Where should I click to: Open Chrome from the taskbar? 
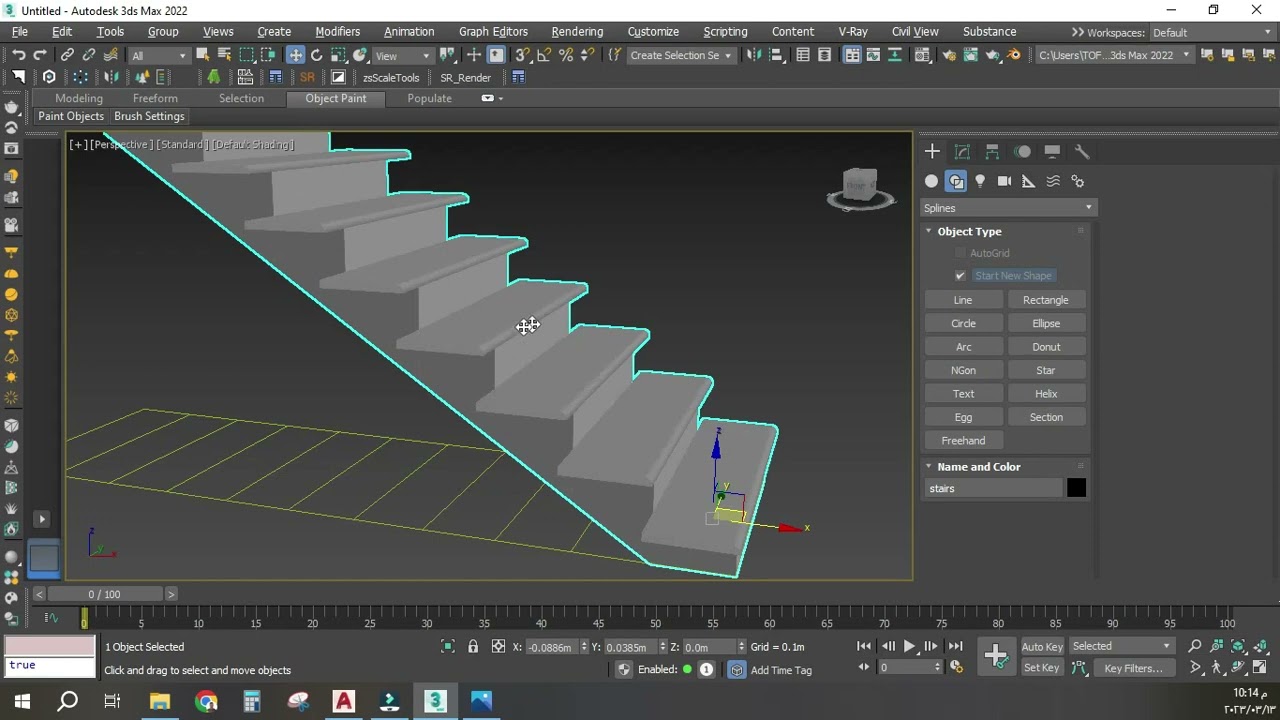[x=207, y=701]
